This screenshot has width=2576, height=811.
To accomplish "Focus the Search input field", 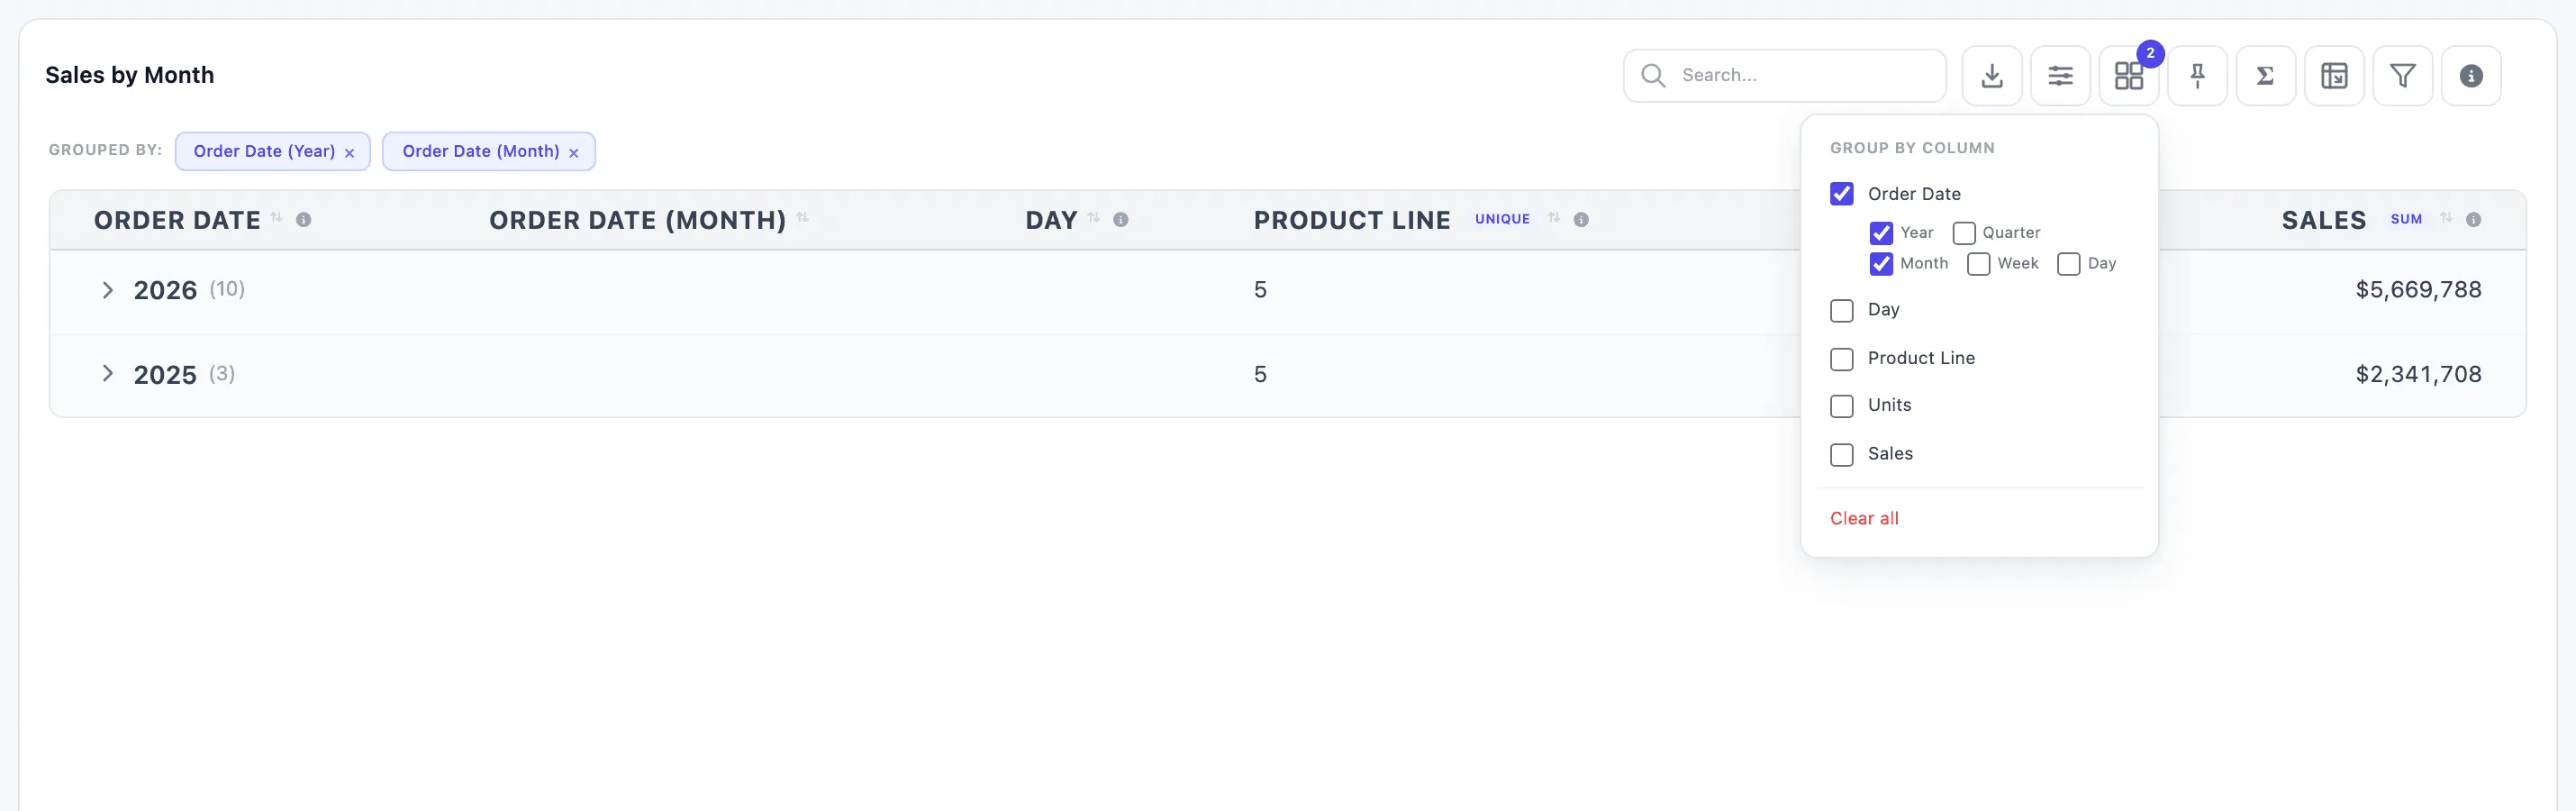I will tap(1785, 76).
